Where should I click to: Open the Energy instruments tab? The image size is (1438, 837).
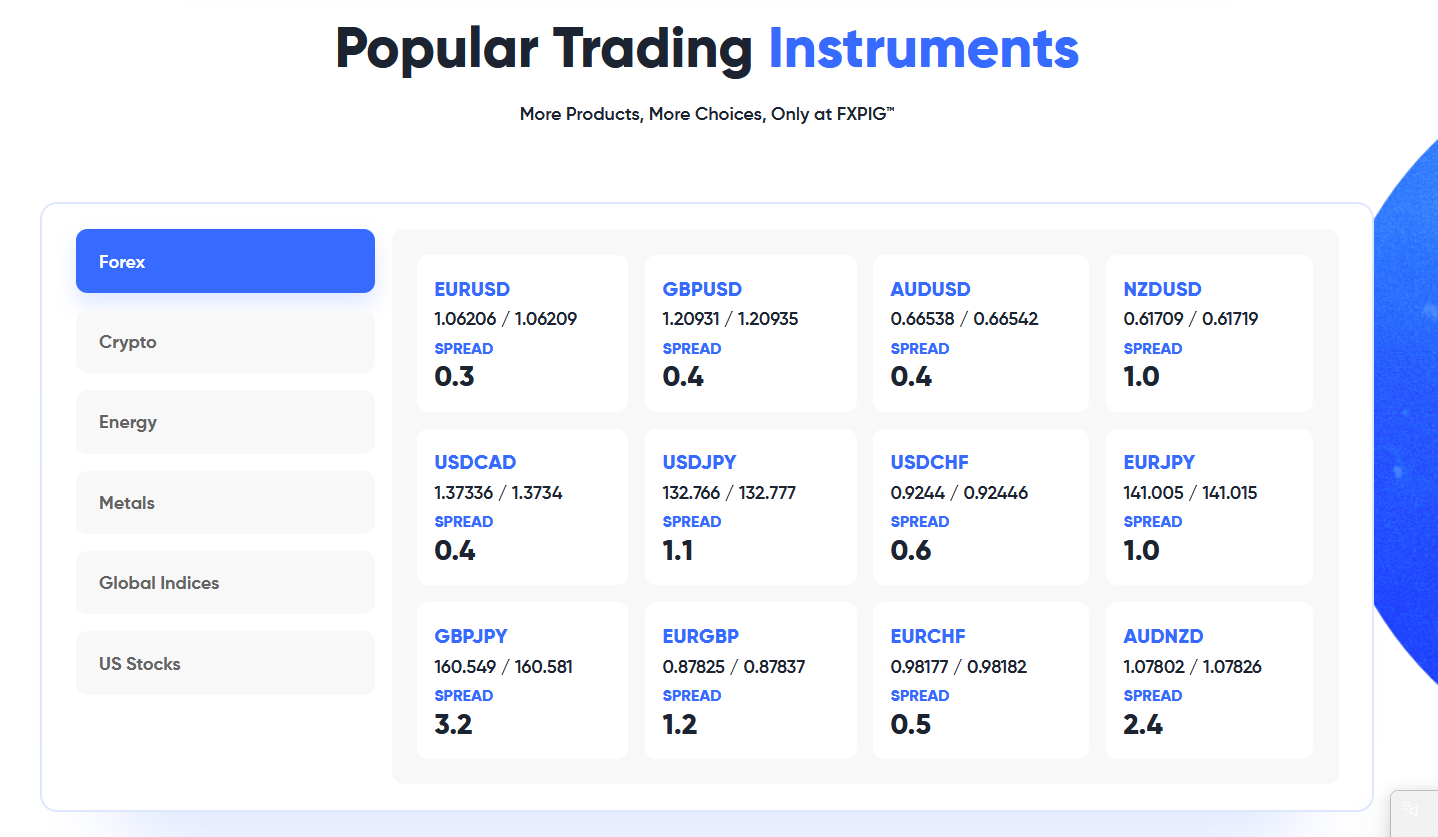coord(225,422)
